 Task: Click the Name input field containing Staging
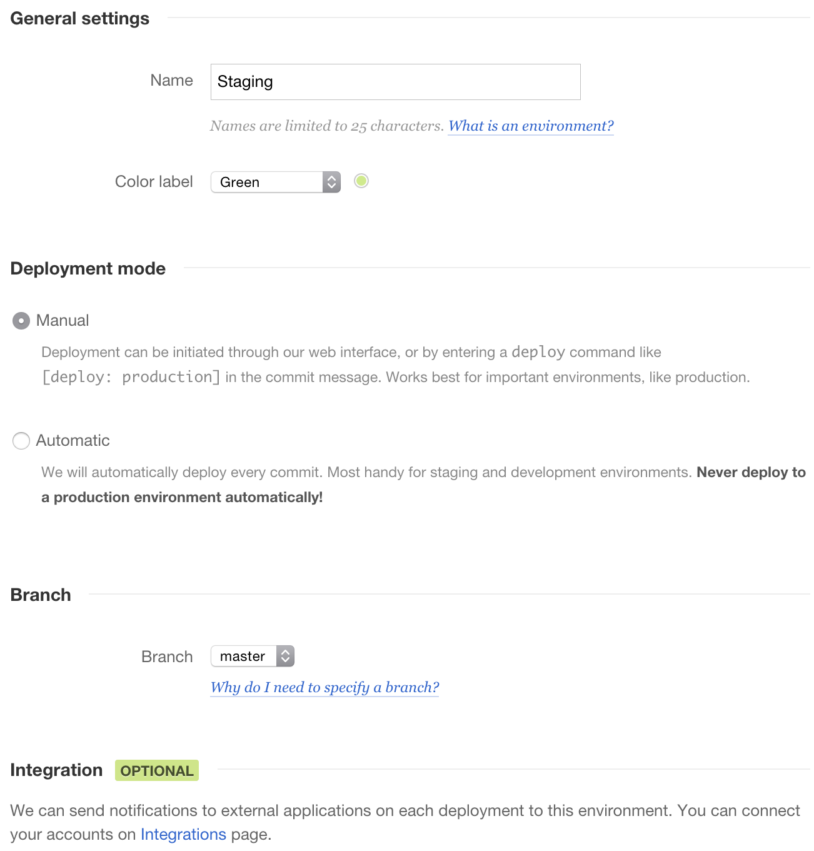395,82
